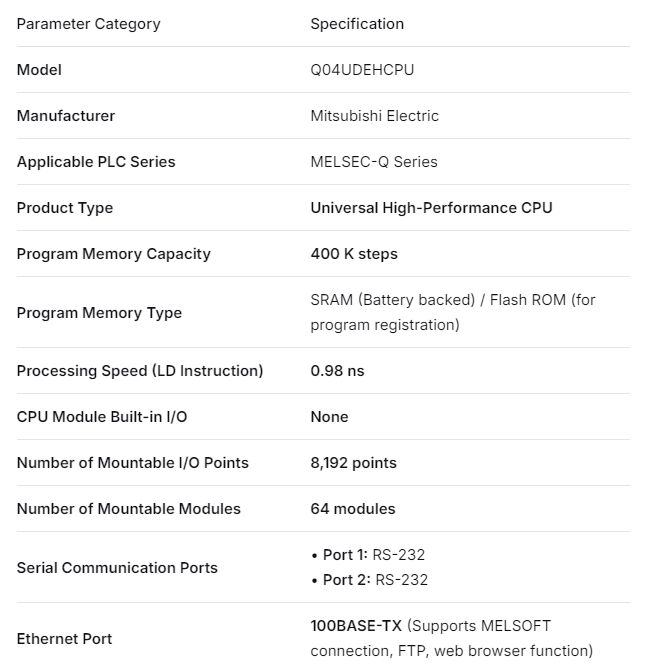Click the Applicable PLC Series label
This screenshot has height=668, width=659.
point(96,162)
